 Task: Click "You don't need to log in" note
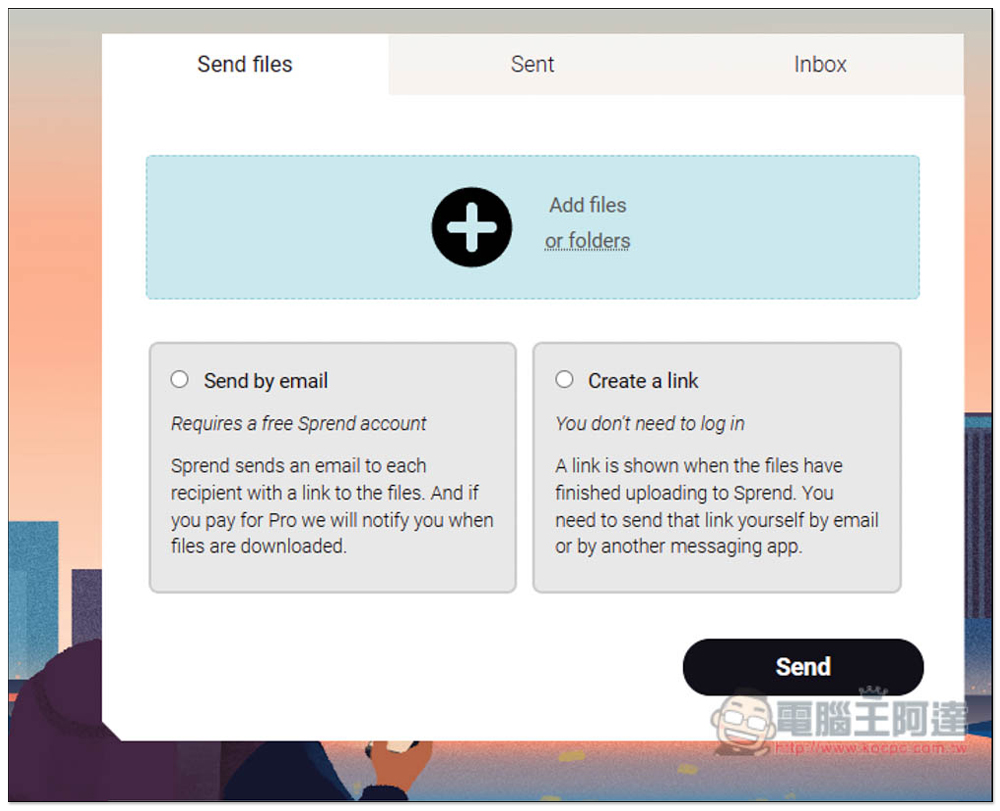(650, 423)
